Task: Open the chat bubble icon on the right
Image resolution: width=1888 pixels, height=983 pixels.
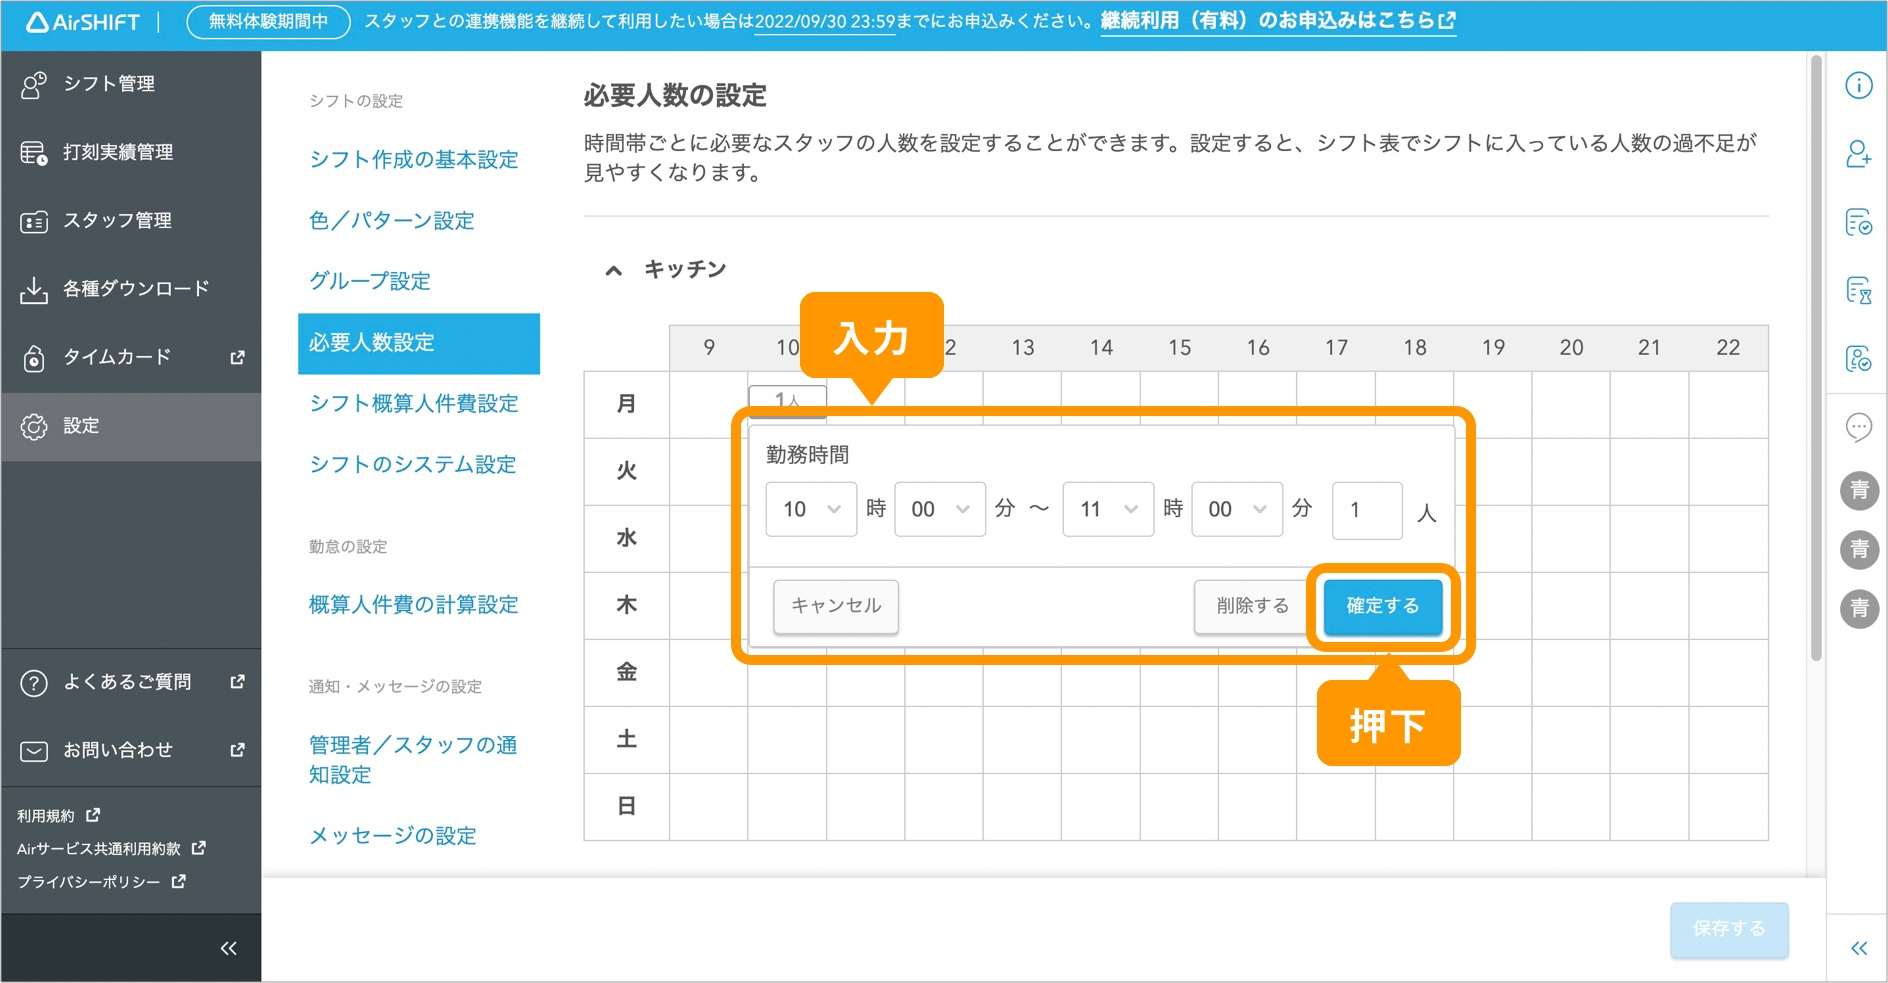Action: click(x=1859, y=428)
